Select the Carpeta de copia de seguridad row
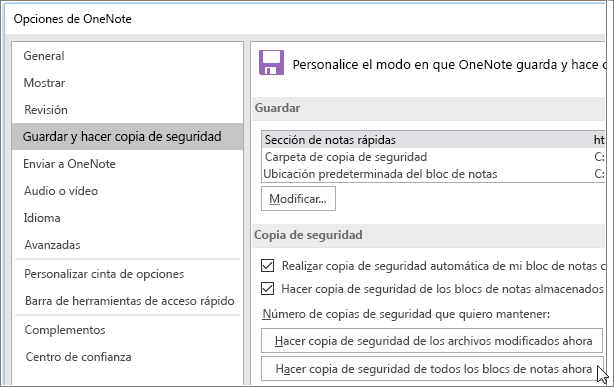 tap(433, 157)
